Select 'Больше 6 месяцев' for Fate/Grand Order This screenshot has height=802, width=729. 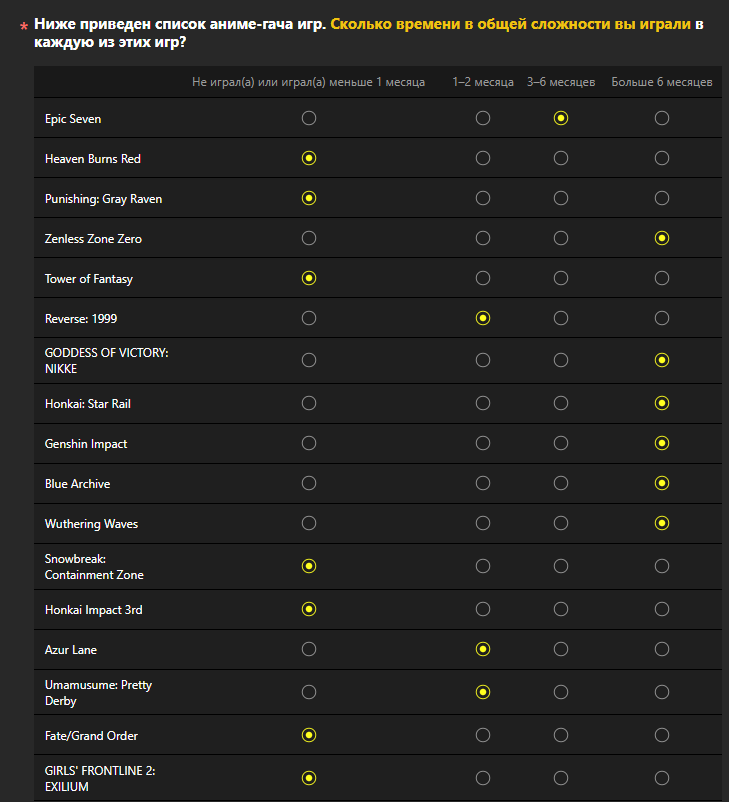point(661,735)
